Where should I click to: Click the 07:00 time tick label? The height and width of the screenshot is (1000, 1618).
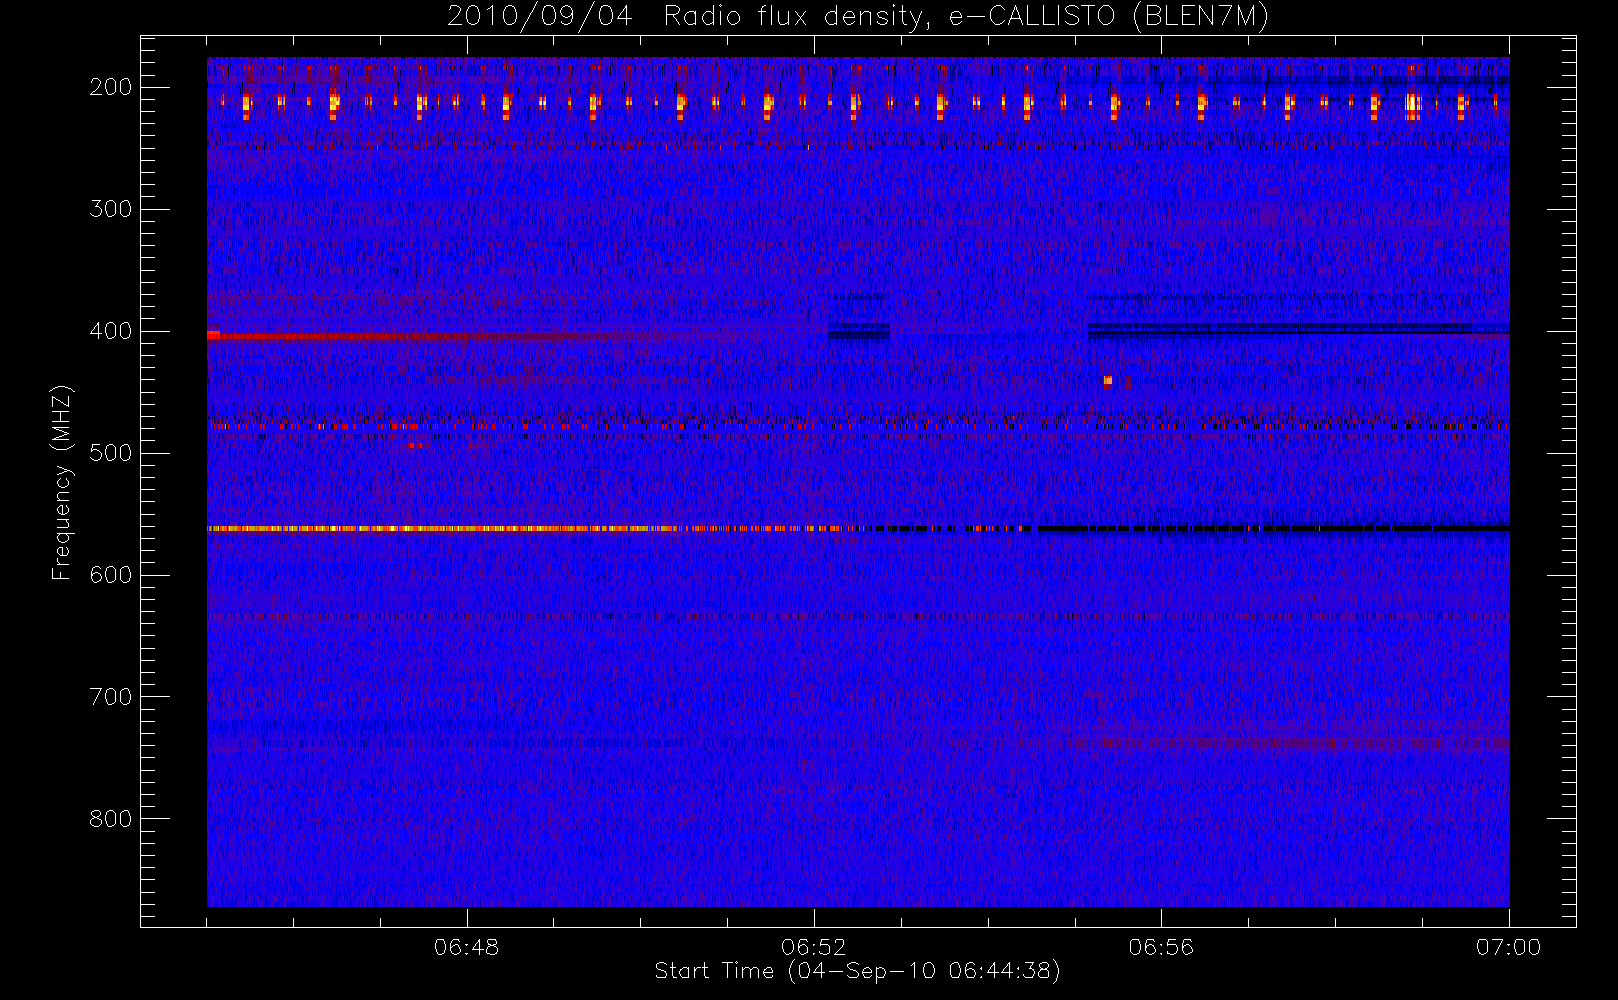(1508, 947)
